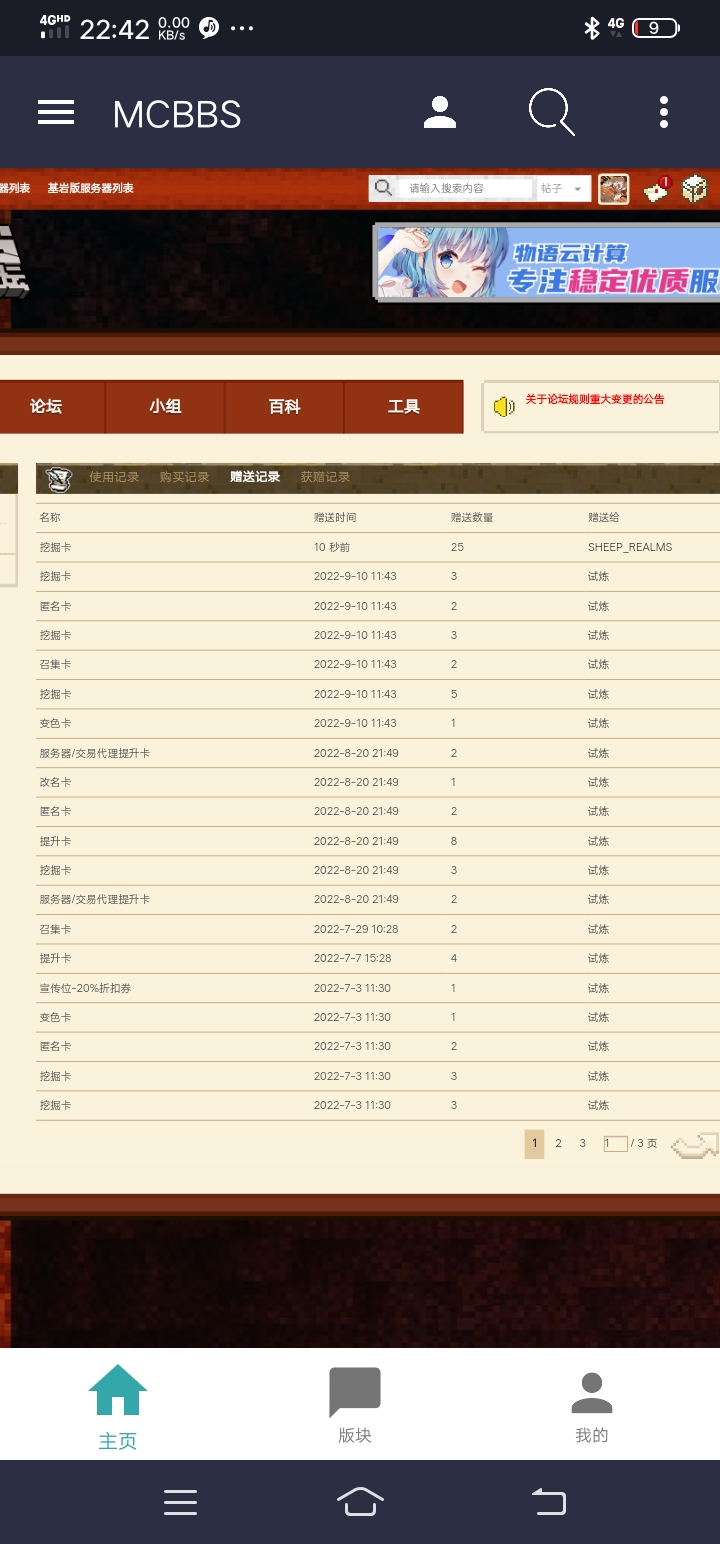Click the 赠送数量 column header
720x1544 pixels.
click(472, 517)
